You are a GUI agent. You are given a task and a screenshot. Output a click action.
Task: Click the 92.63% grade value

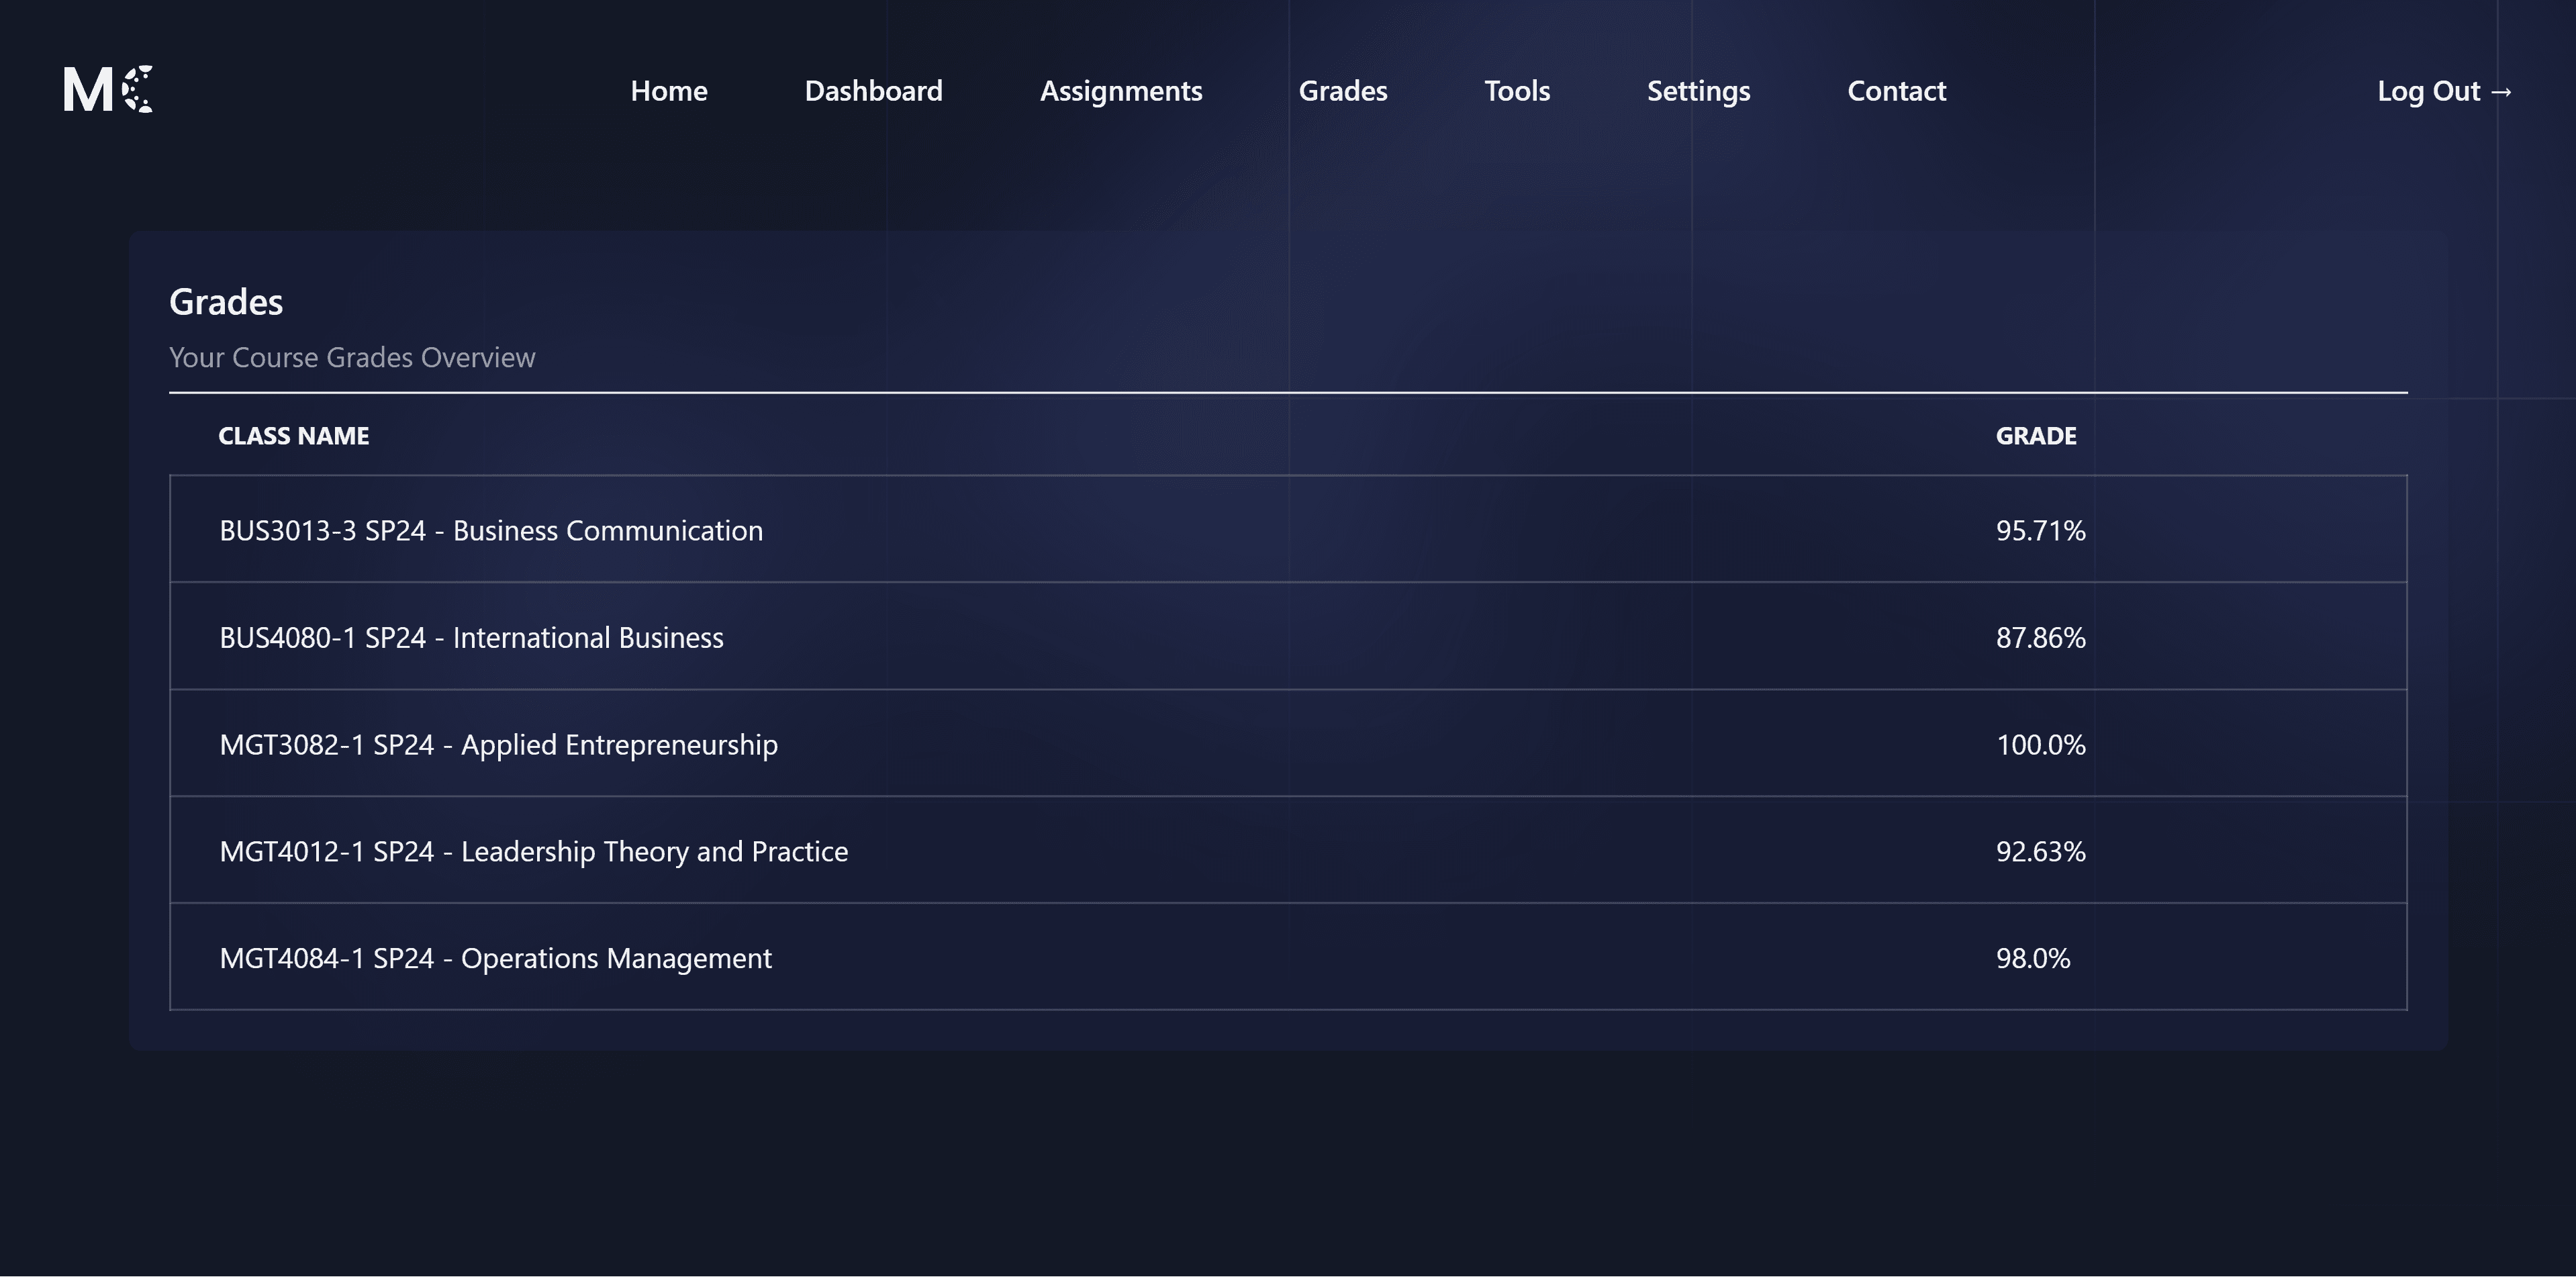(x=2040, y=851)
